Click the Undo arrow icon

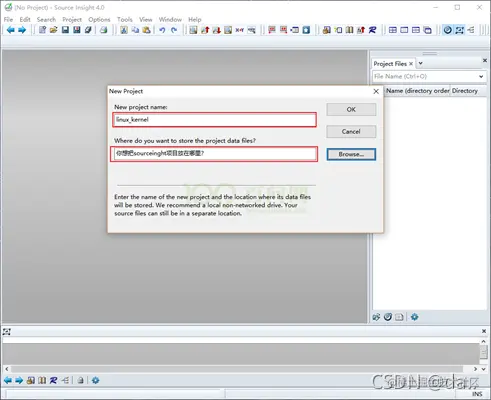click(162, 30)
